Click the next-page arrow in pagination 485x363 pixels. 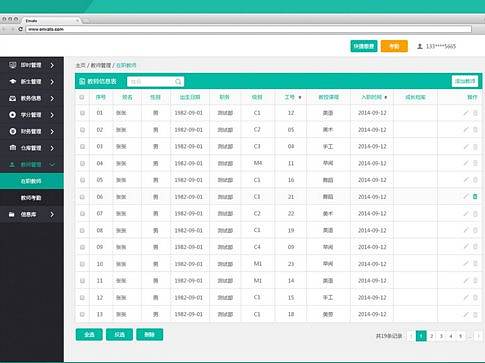pyautogui.click(x=478, y=336)
